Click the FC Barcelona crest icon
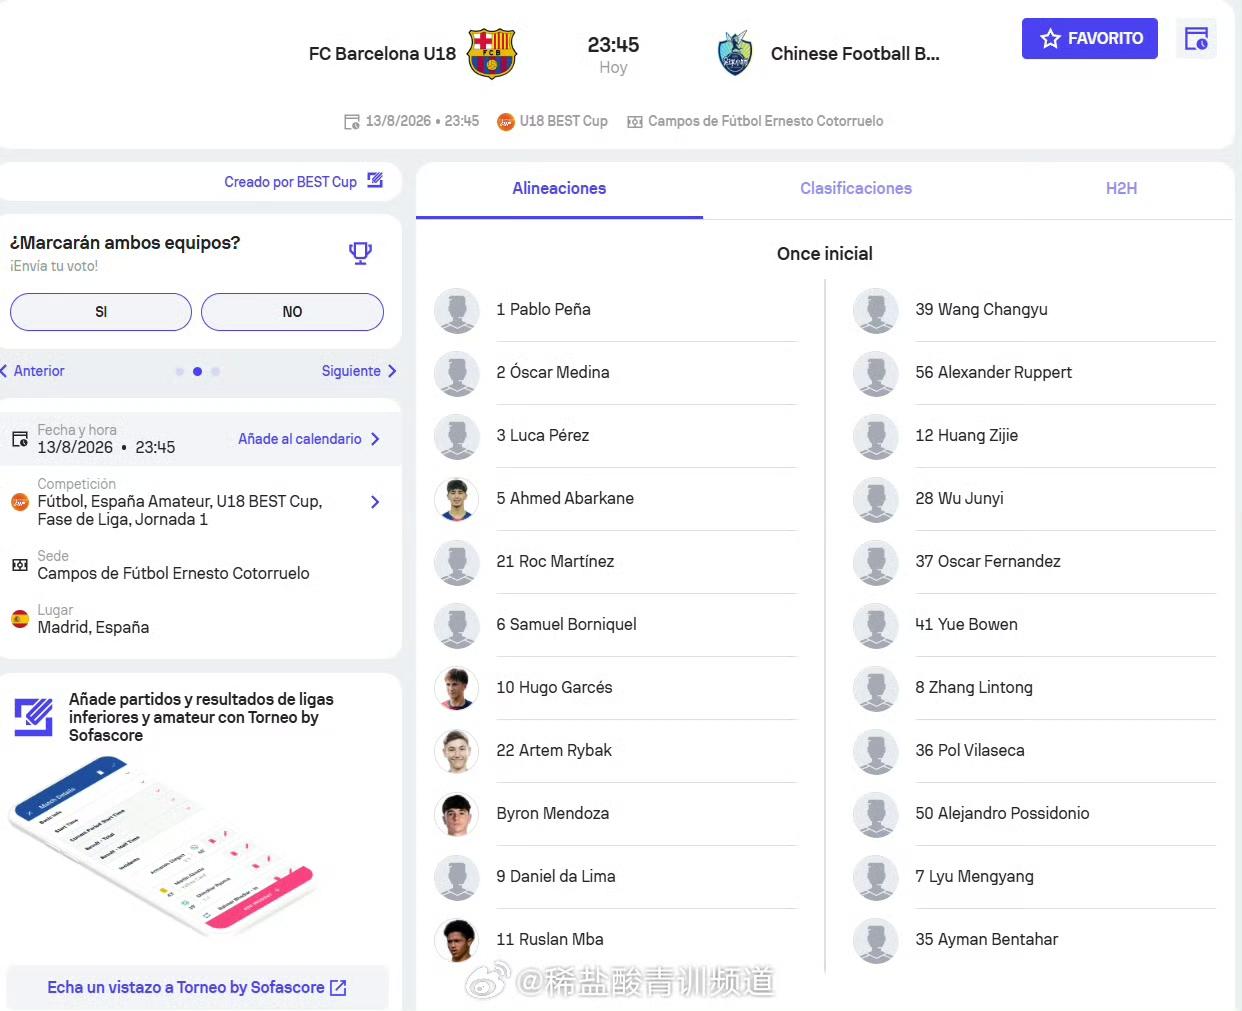1242x1011 pixels. (x=491, y=54)
